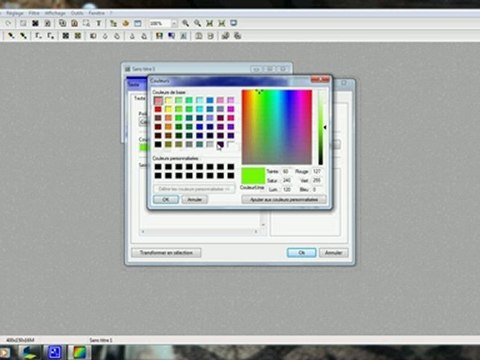This screenshot has width=480, height=360.
Task: Click the Redo arrow toolbar icon
Action: tap(8, 23)
